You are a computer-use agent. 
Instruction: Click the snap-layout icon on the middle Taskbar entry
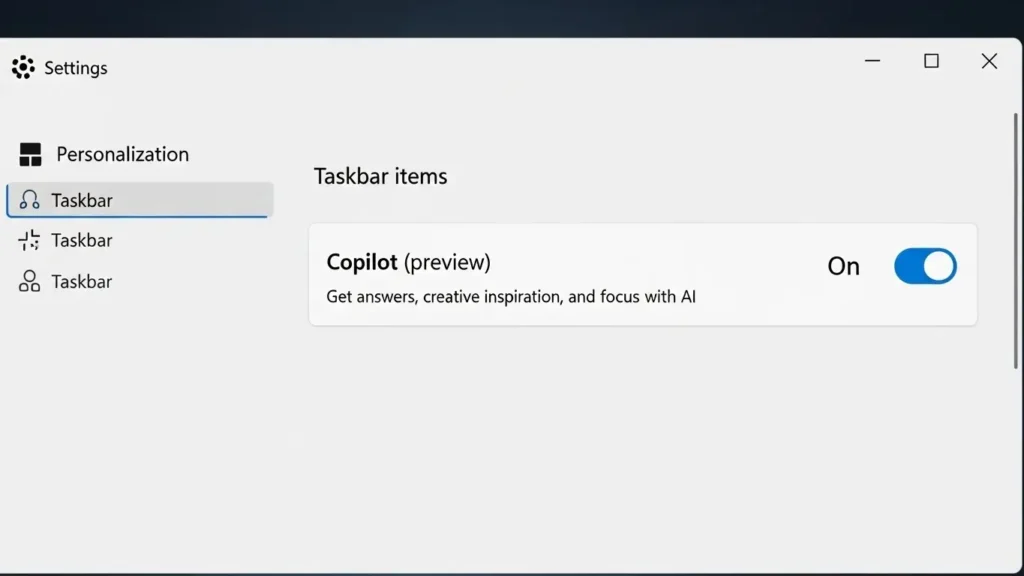31,240
